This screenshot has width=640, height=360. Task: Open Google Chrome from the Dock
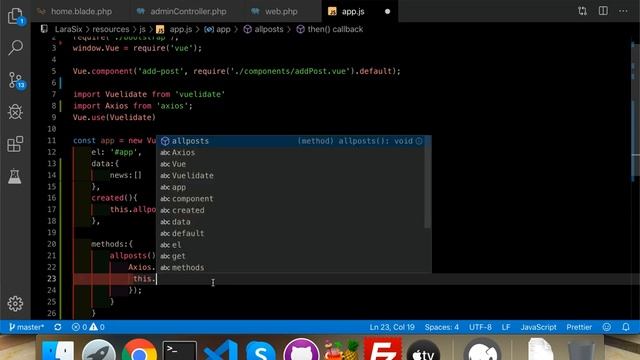(x=139, y=350)
